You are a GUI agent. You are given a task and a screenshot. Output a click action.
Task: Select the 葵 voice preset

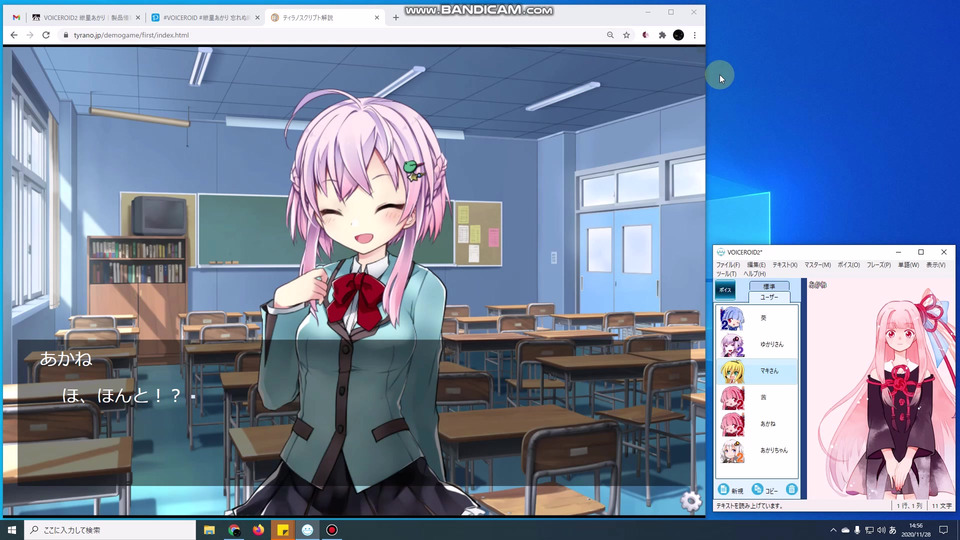coord(757,318)
